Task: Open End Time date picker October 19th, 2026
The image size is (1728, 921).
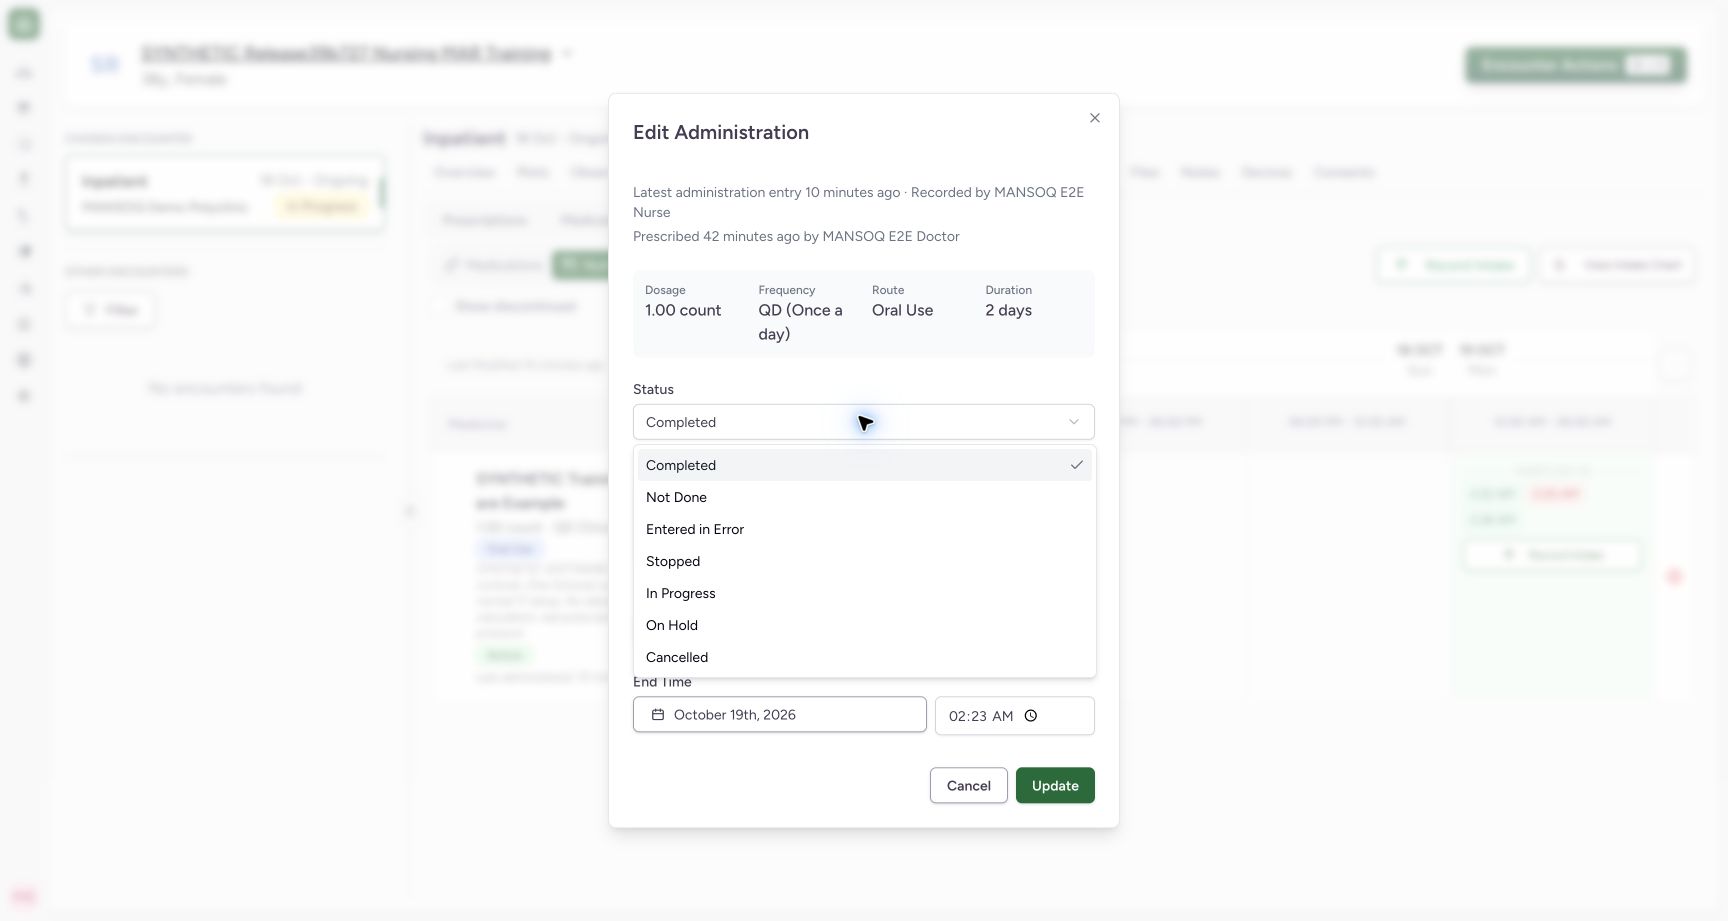Action: 780,715
